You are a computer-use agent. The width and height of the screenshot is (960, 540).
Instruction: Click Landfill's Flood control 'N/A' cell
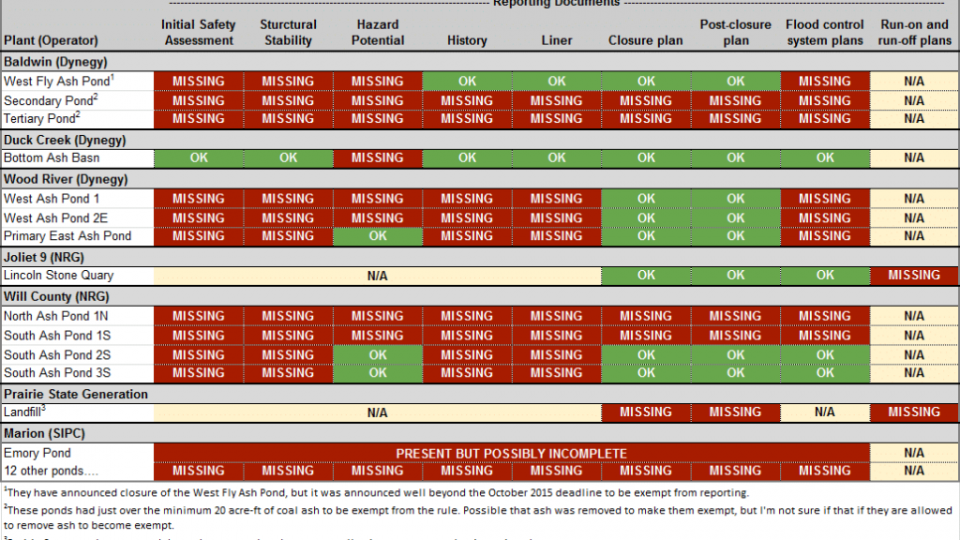pos(825,412)
